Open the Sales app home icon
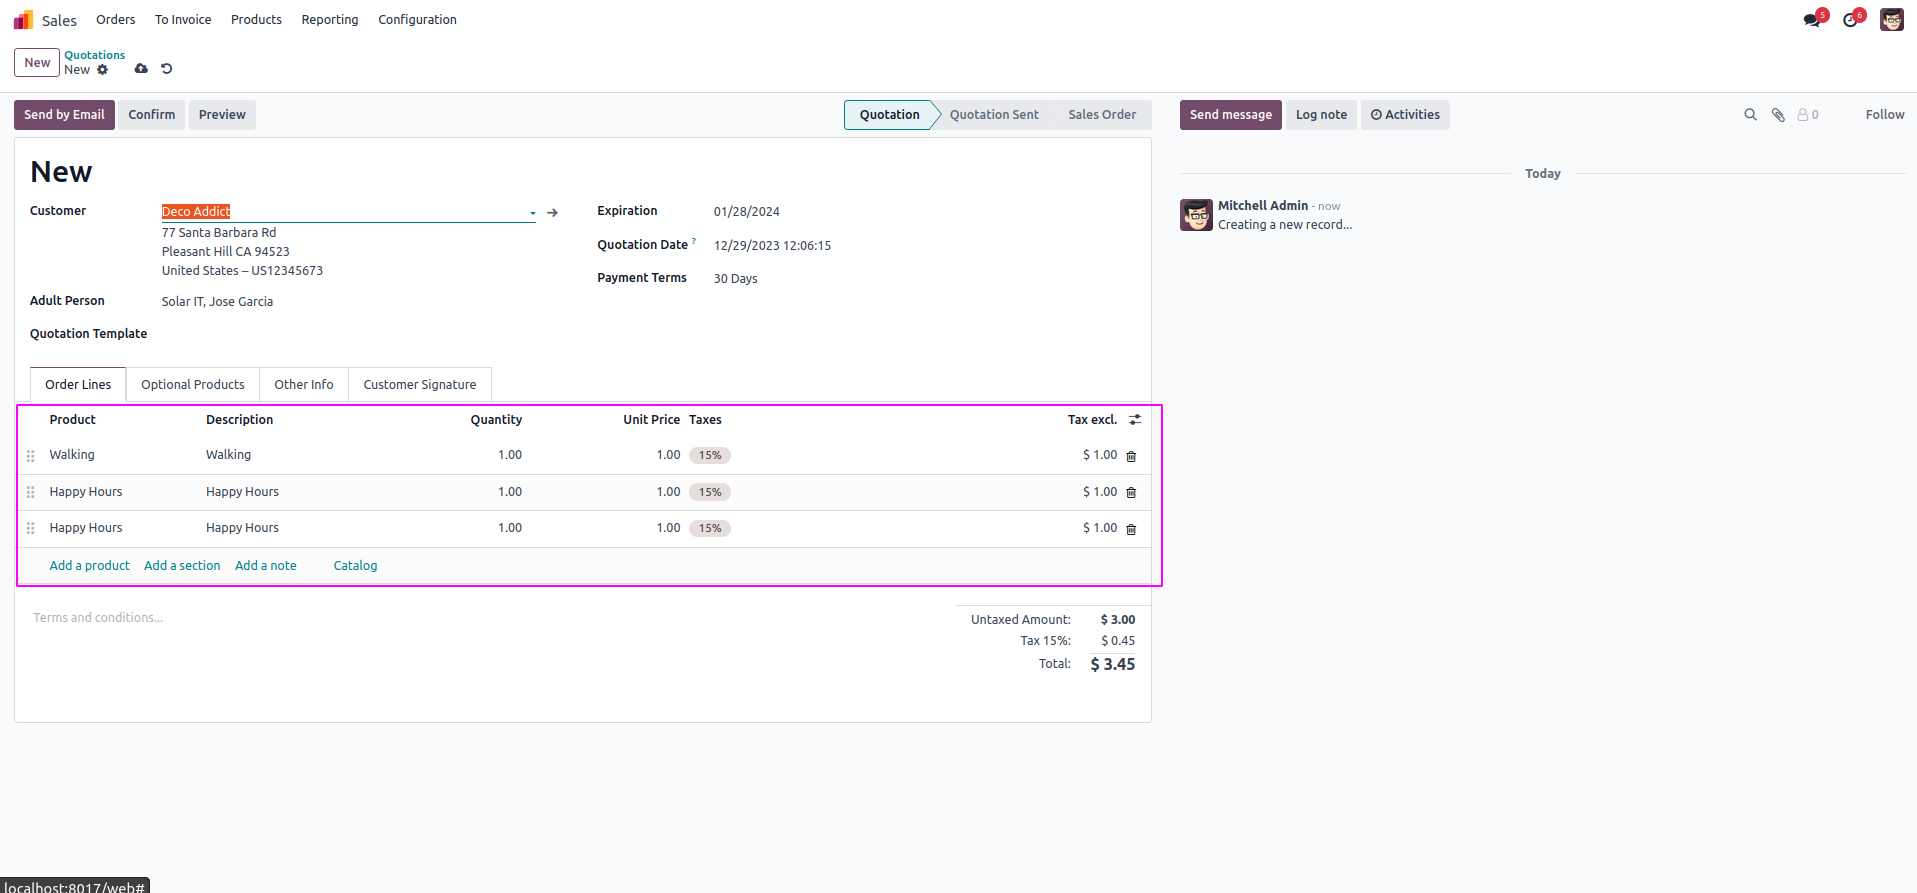 pos(23,20)
